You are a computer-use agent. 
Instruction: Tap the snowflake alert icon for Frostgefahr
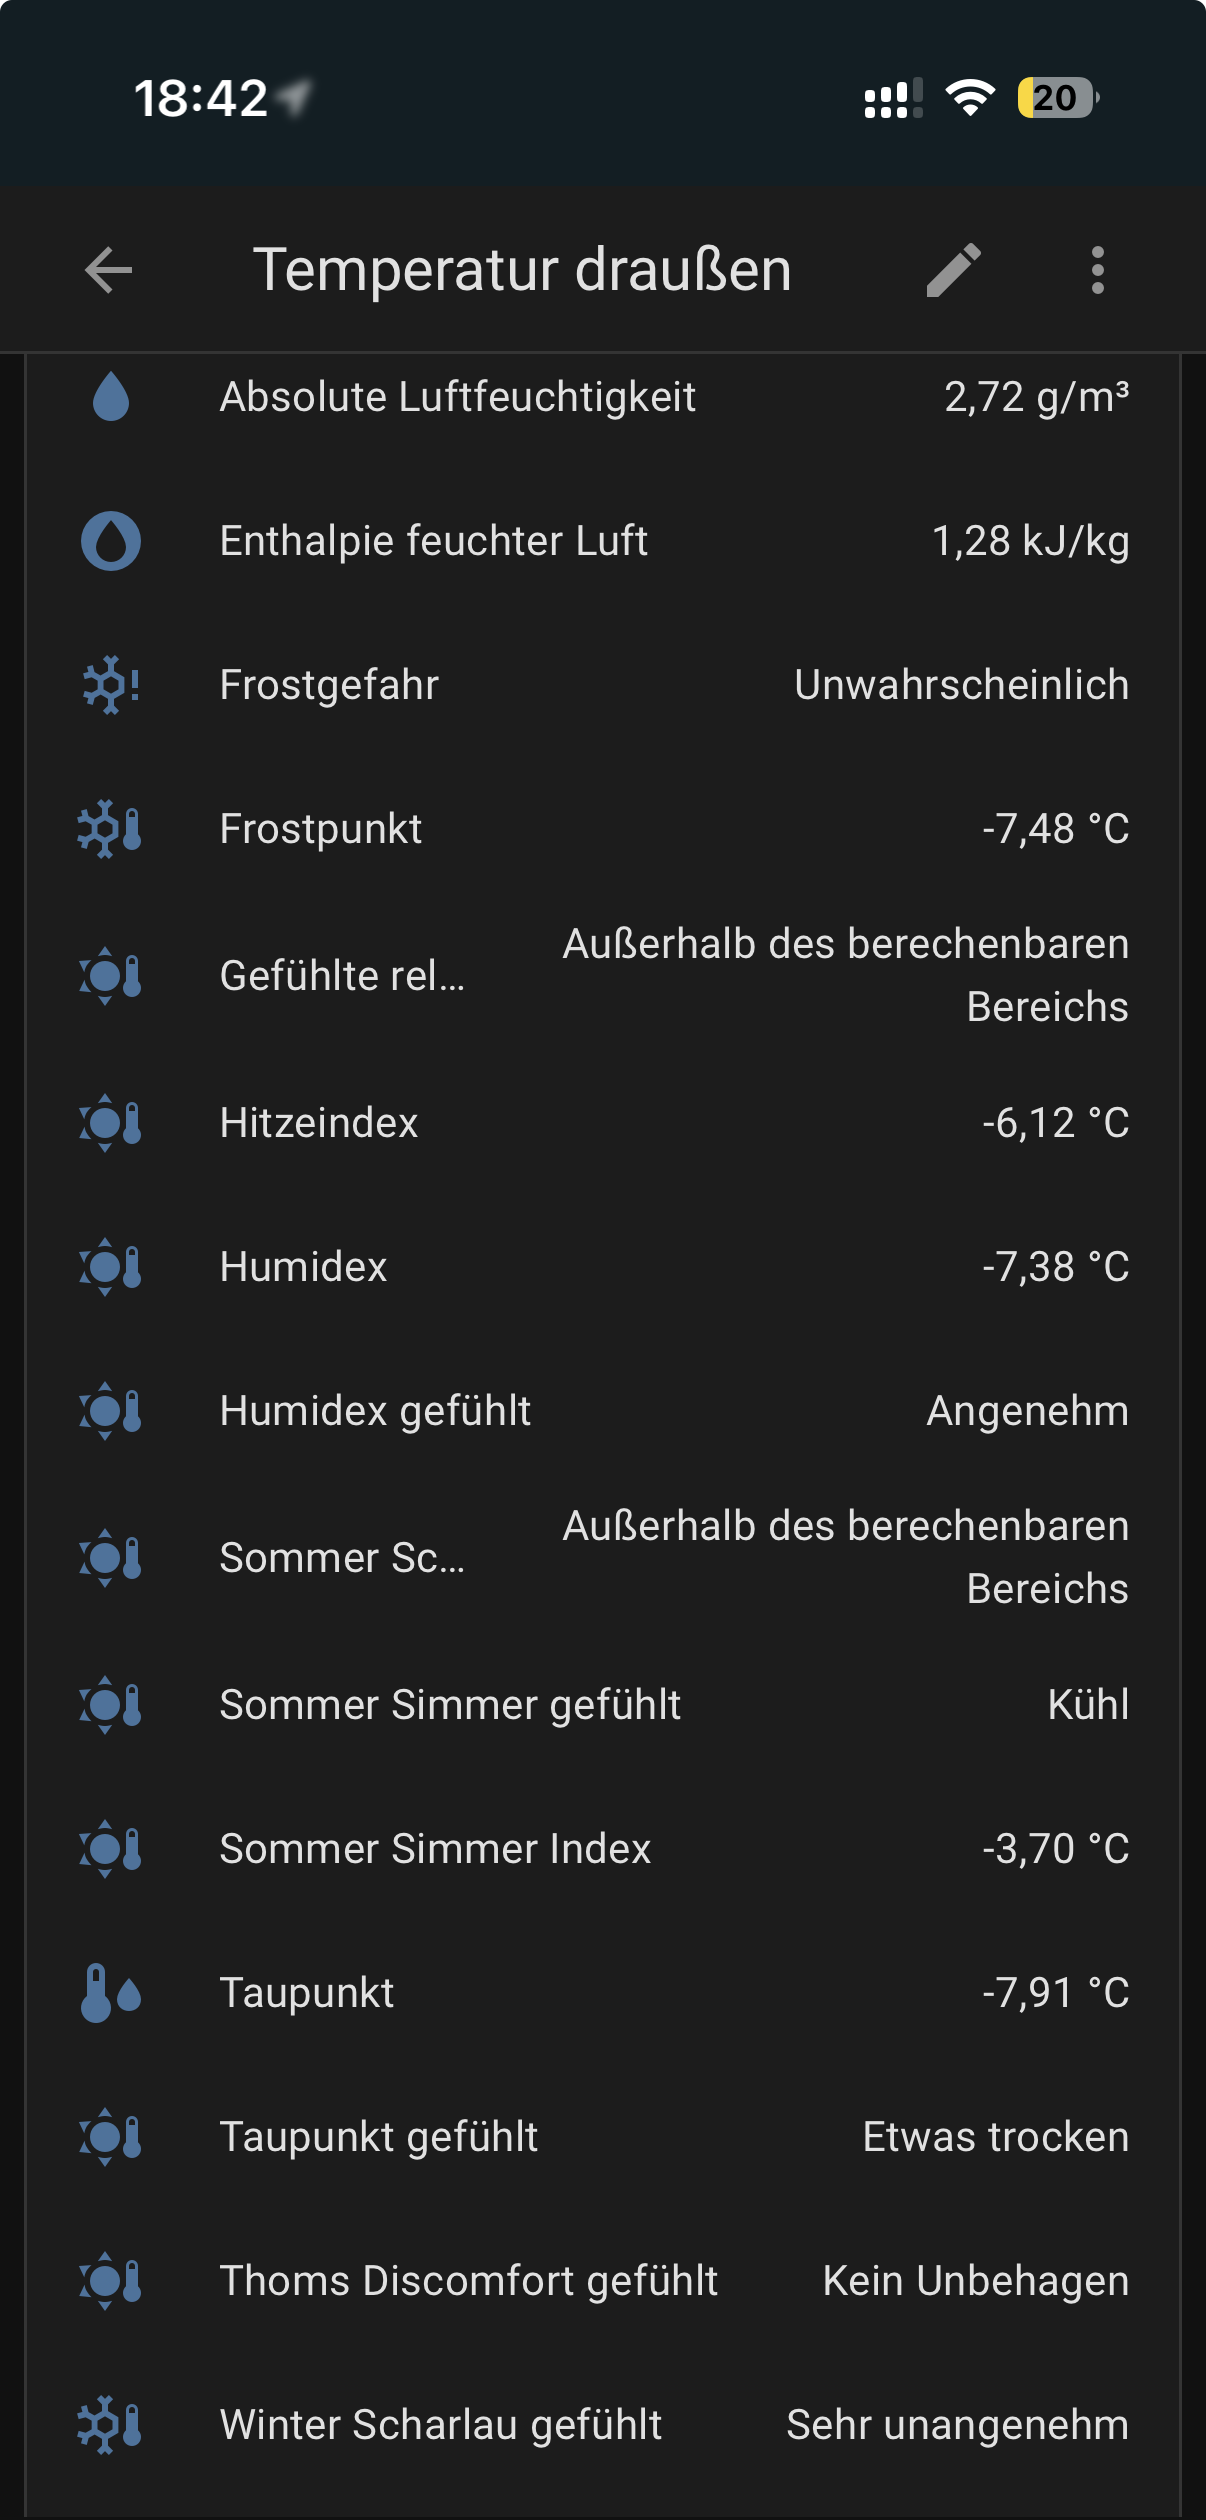[x=110, y=685]
